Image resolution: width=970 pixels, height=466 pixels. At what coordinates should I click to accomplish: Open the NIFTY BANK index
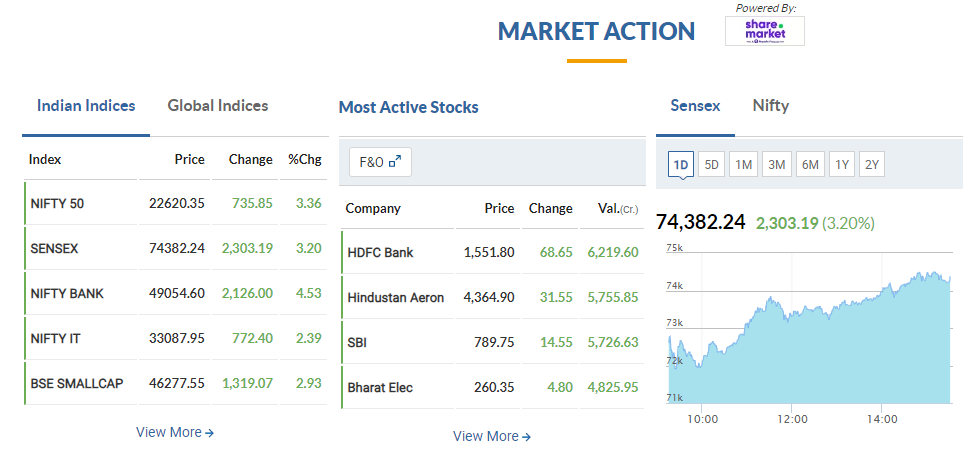click(67, 293)
